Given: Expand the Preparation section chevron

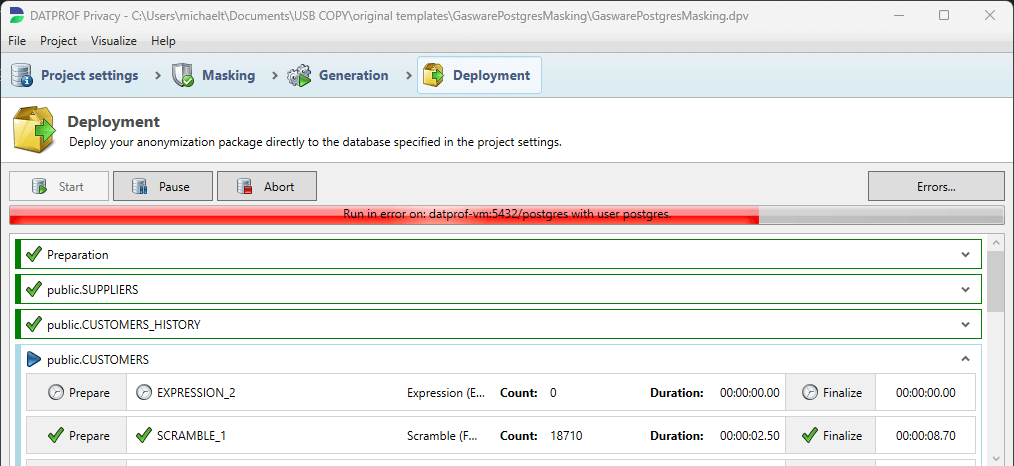Looking at the screenshot, I should point(965,255).
